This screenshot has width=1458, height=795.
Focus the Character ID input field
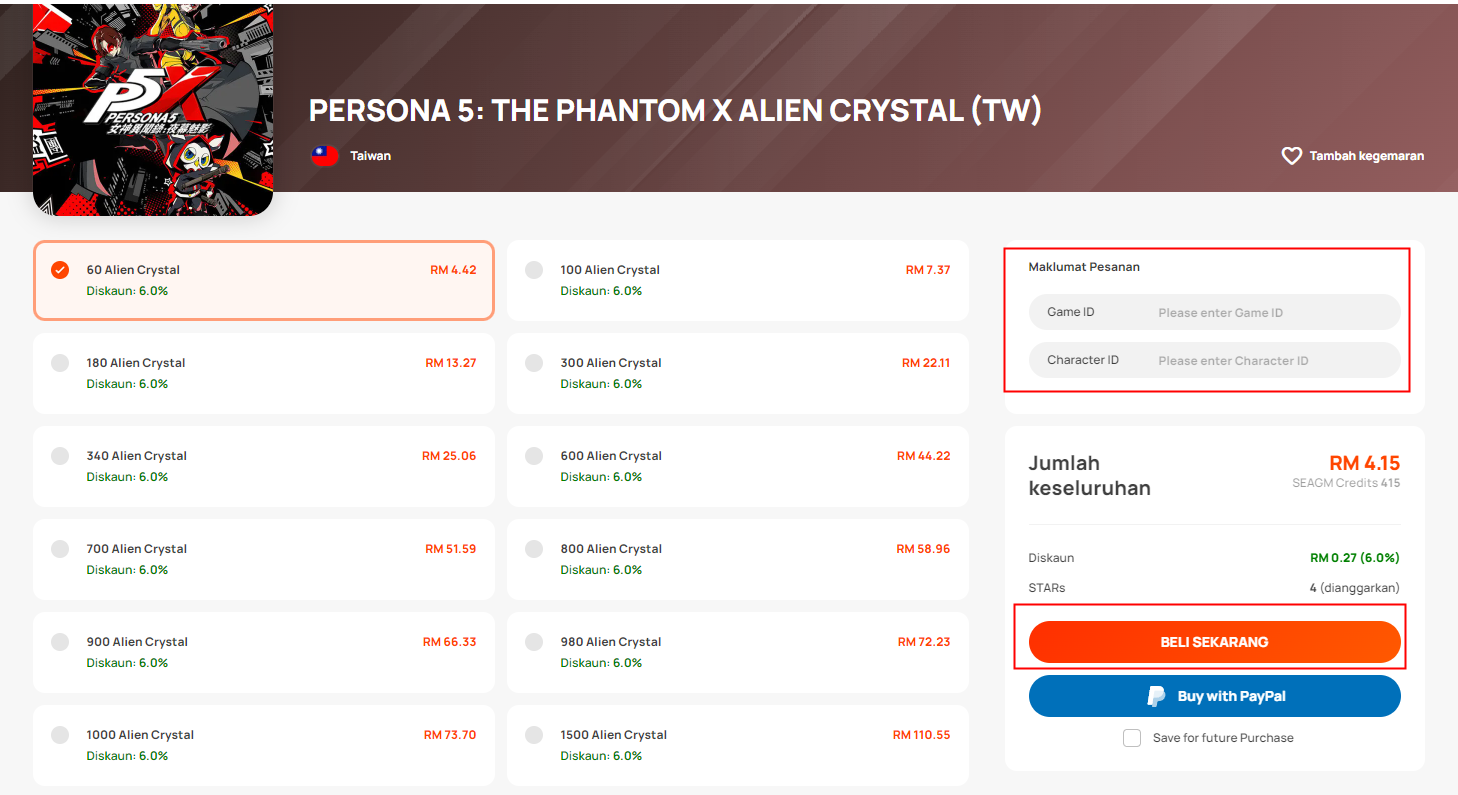1214,360
